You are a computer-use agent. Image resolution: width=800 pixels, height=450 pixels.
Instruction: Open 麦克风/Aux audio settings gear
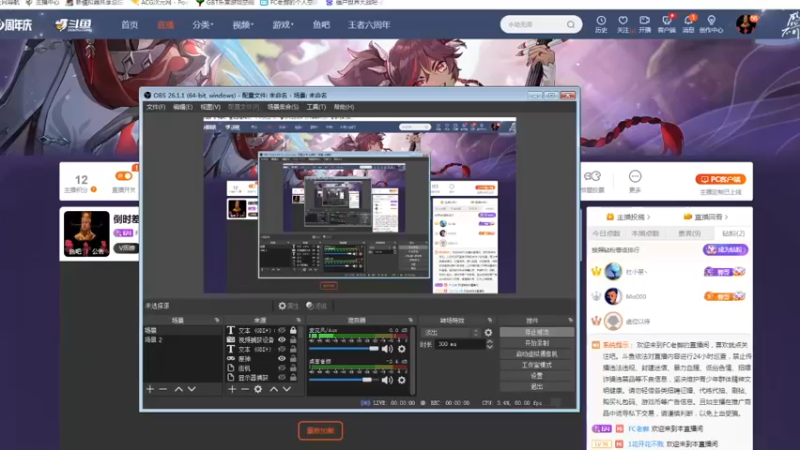click(402, 349)
